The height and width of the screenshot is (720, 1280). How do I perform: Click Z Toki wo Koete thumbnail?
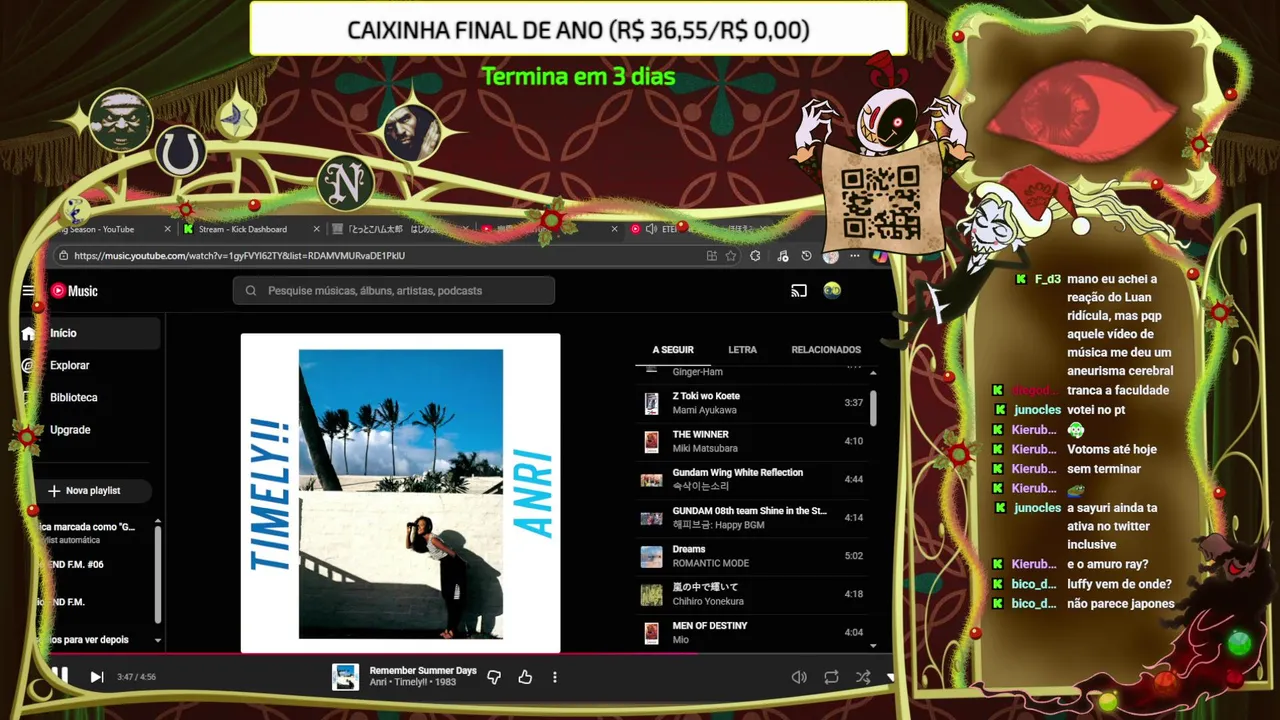pyautogui.click(x=652, y=403)
